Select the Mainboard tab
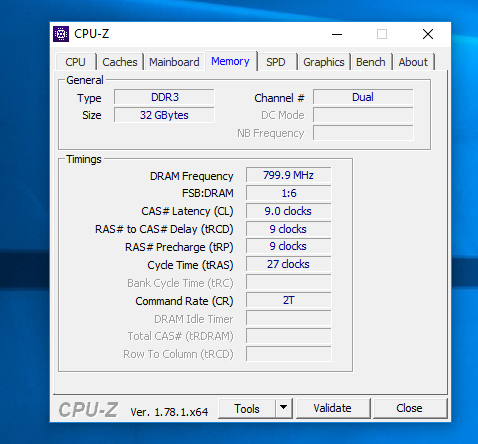The height and width of the screenshot is (444, 478). point(174,62)
